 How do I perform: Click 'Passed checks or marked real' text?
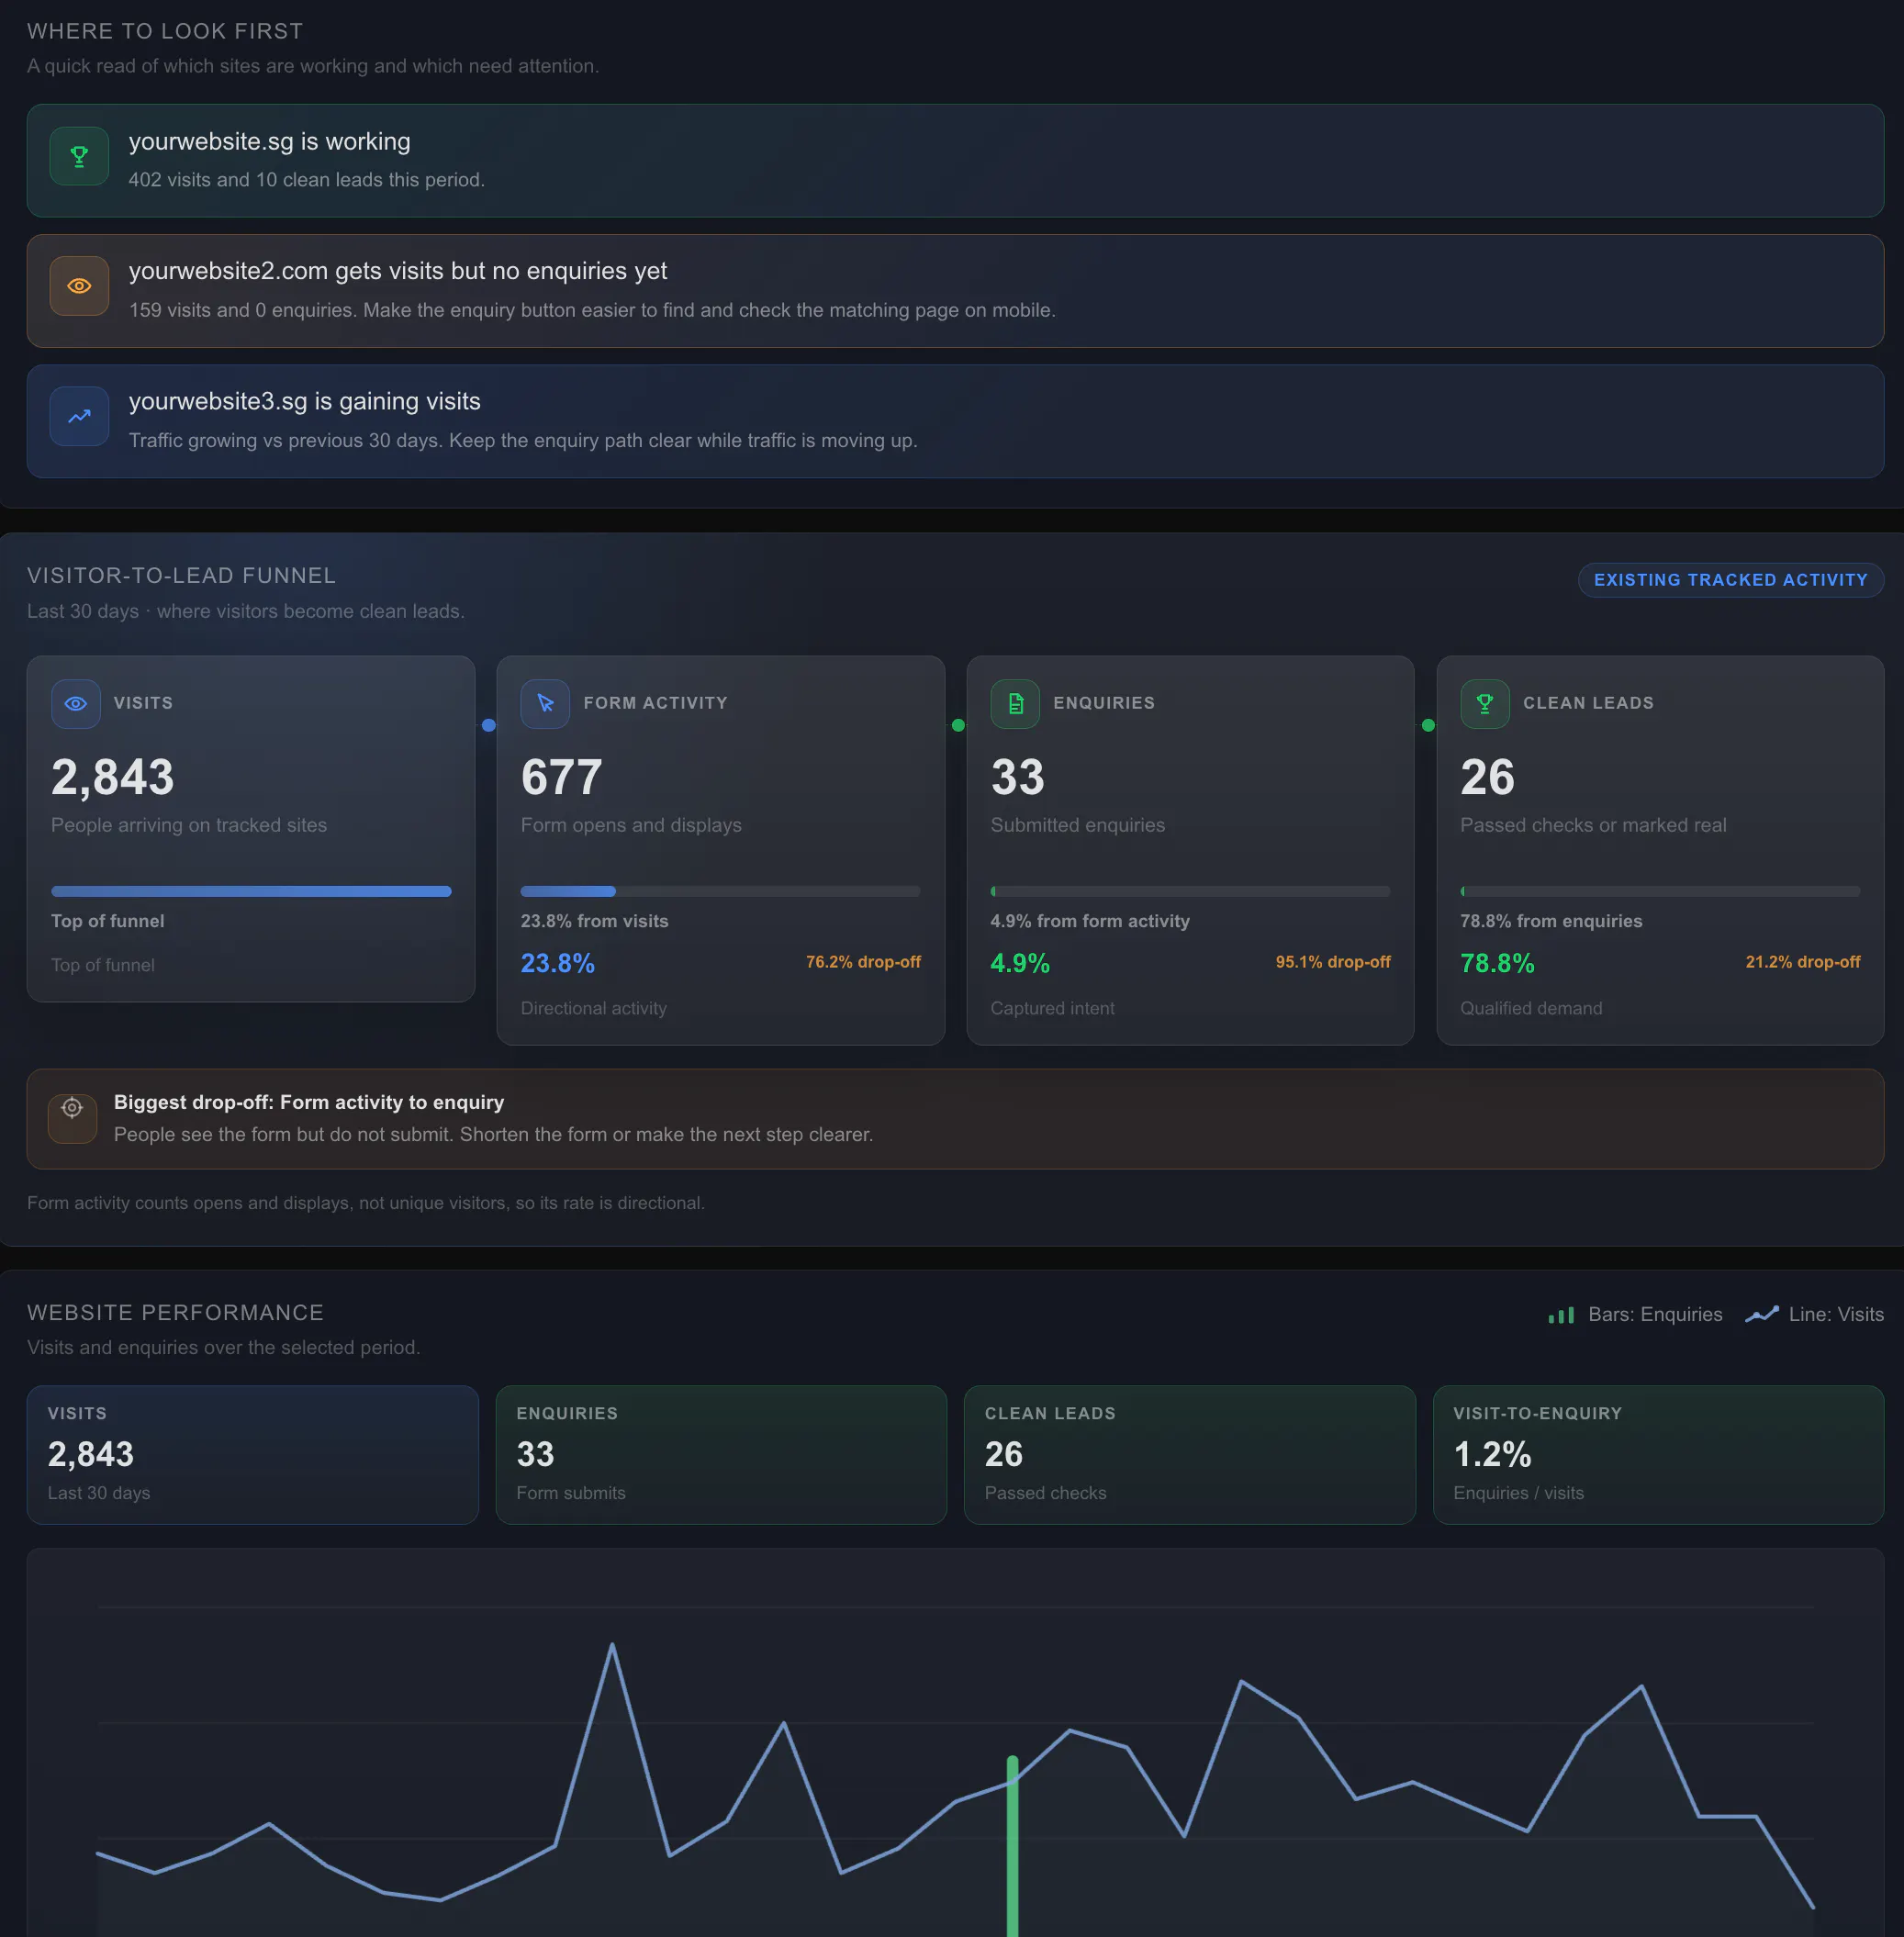[1593, 825]
